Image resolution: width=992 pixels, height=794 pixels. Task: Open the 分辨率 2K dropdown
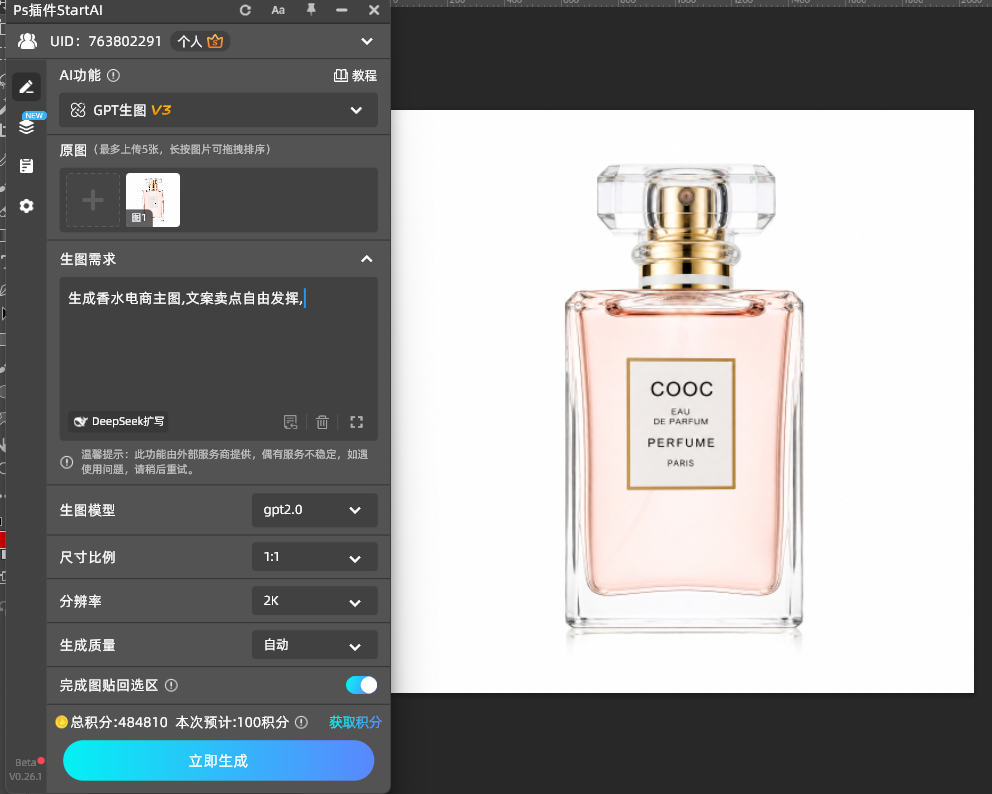pyautogui.click(x=314, y=601)
